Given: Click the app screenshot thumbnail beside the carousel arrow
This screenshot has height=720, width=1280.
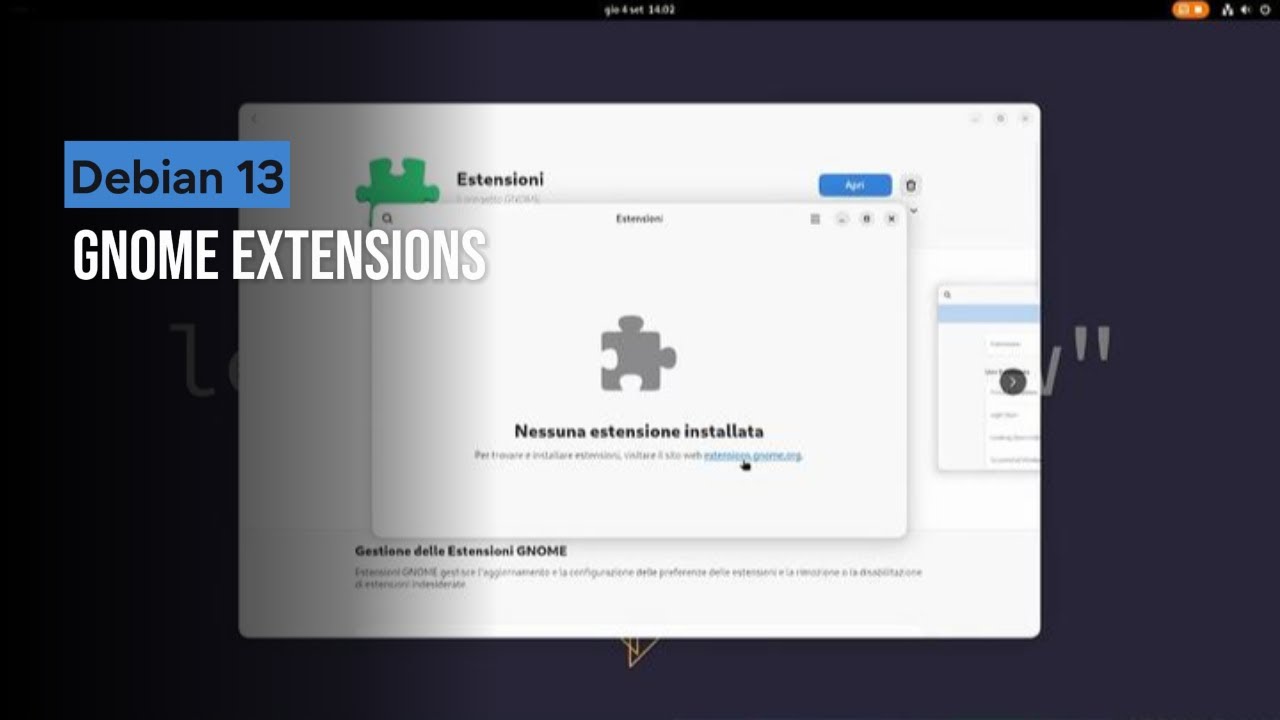Looking at the screenshot, I should pos(989,377).
